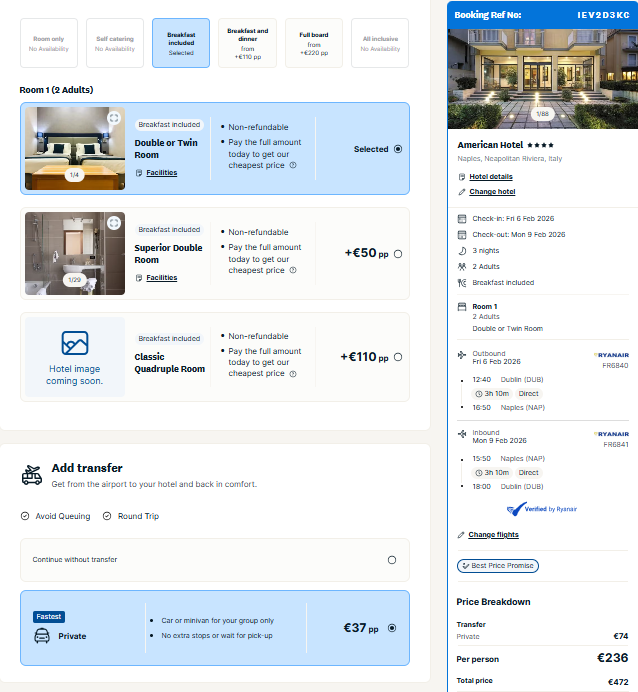Click the transfer shuttle bus icon

point(32,475)
